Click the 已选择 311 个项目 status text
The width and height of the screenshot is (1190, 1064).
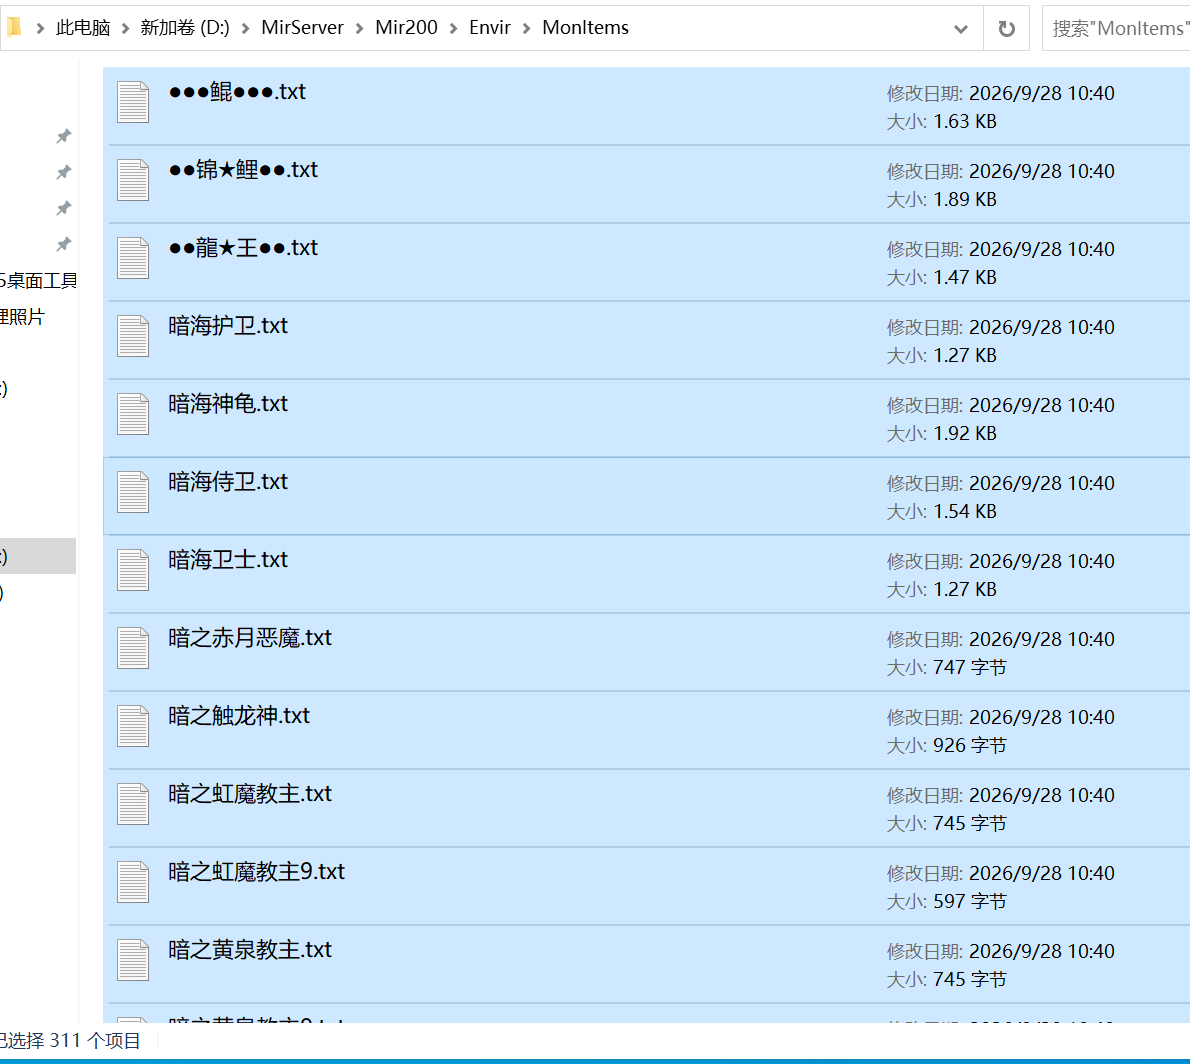(x=70, y=1041)
